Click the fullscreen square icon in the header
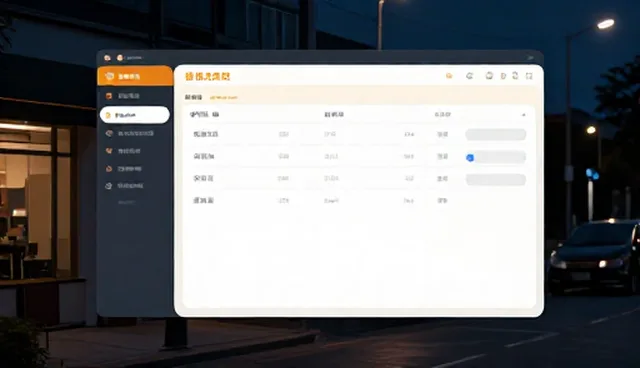 pos(529,76)
